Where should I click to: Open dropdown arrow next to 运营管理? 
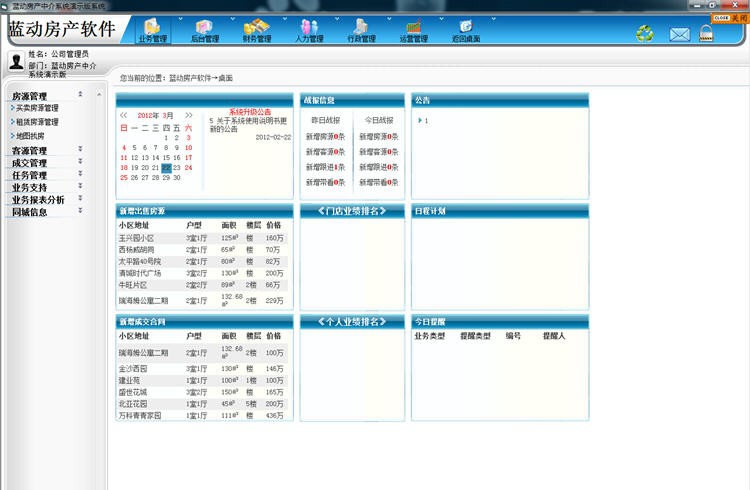441,19
